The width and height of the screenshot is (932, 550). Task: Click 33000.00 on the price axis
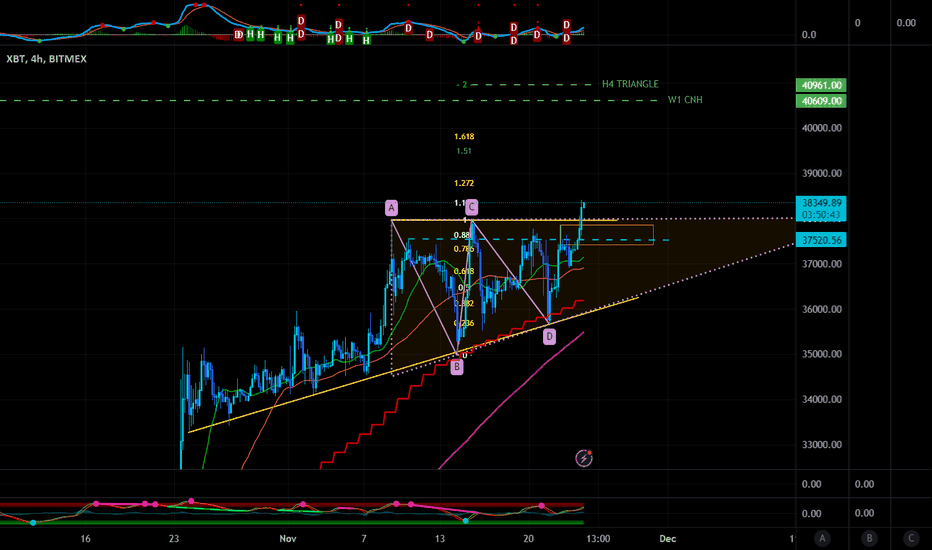822,444
